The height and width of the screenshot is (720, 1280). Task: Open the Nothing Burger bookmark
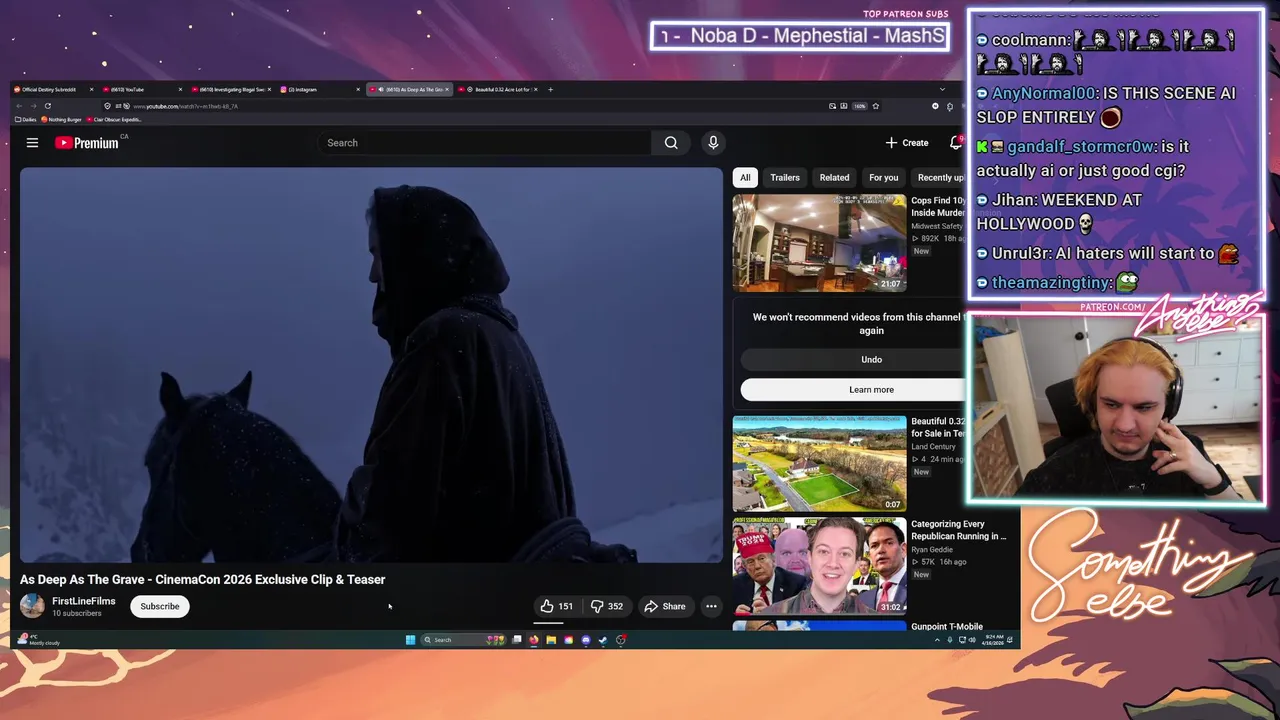[x=62, y=119]
